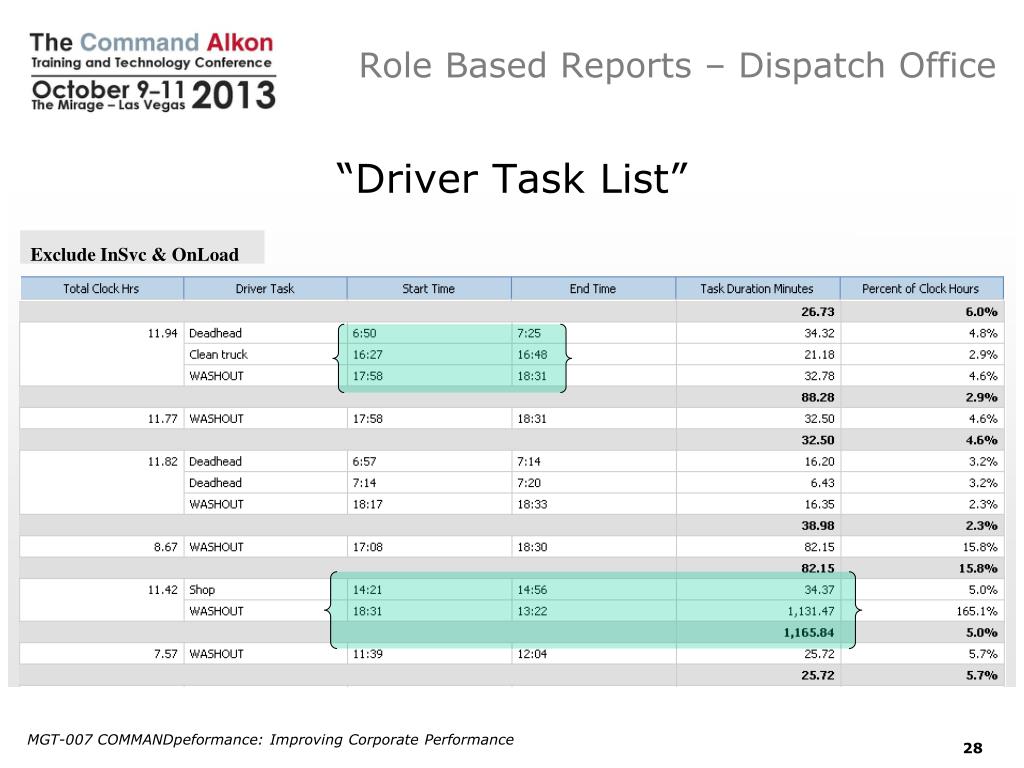Click start time 16:27
This screenshot has height=768, width=1024.
click(368, 355)
